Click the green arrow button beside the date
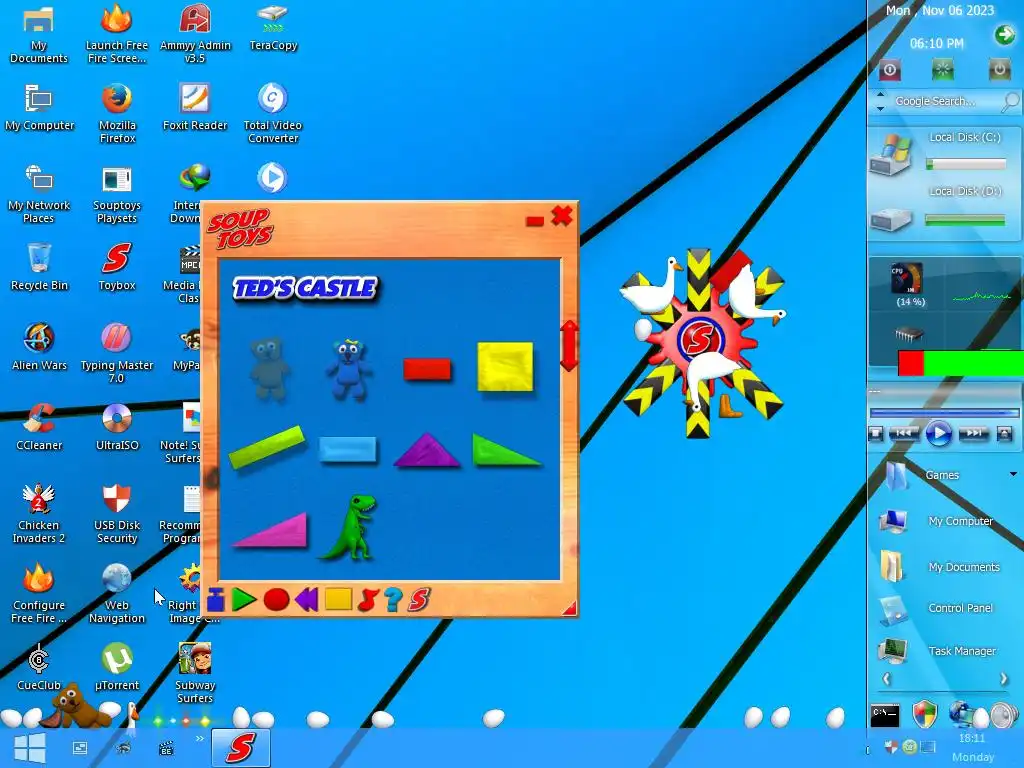Viewport: 1024px width, 768px height. point(1004,35)
